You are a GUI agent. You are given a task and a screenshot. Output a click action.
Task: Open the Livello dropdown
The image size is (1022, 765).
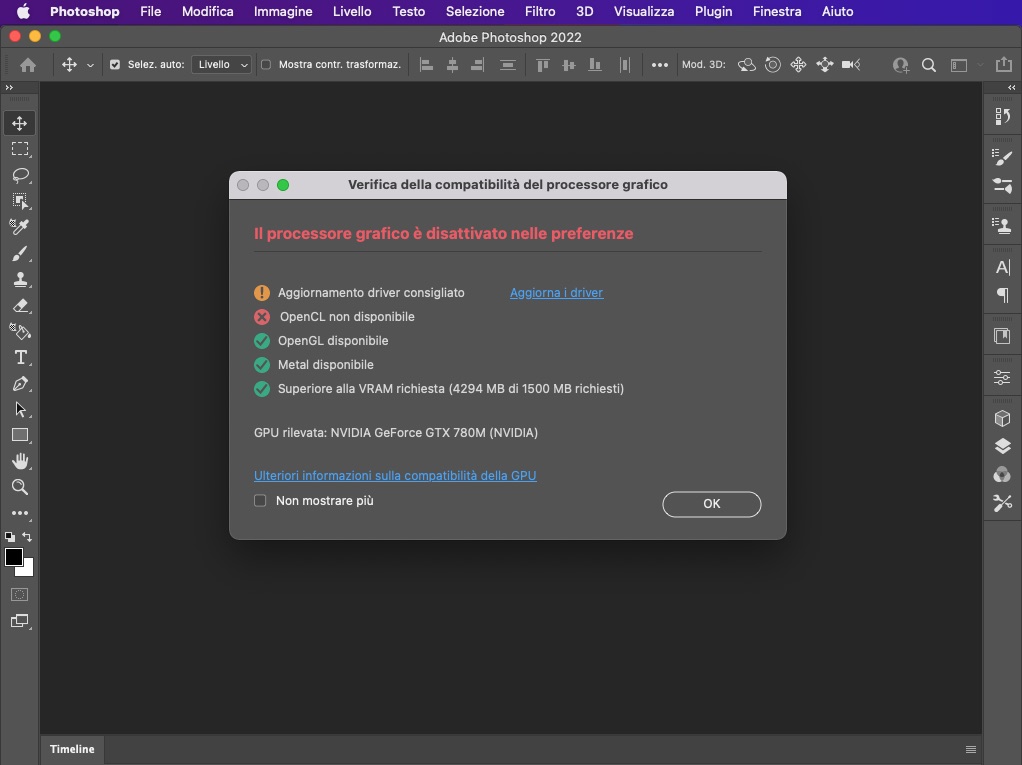click(x=222, y=65)
